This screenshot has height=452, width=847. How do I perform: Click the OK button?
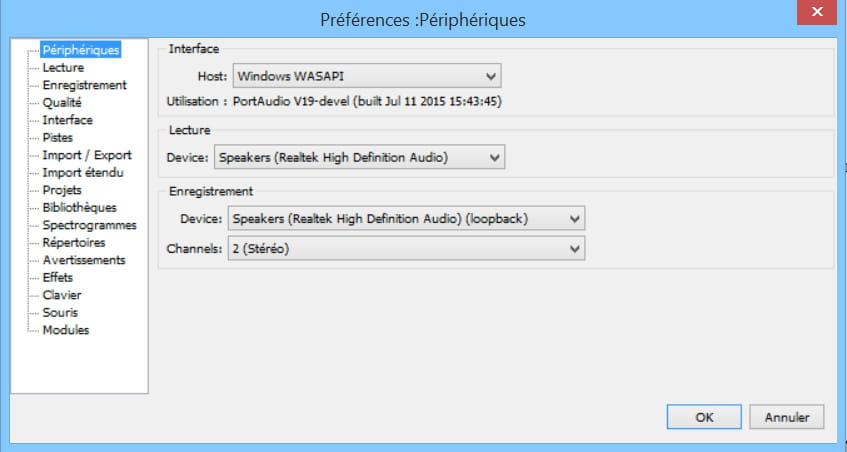pyautogui.click(x=704, y=417)
